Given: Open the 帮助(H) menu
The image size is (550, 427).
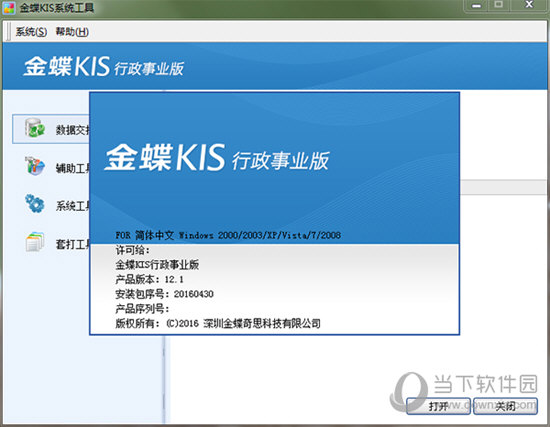Looking at the screenshot, I should (72, 32).
